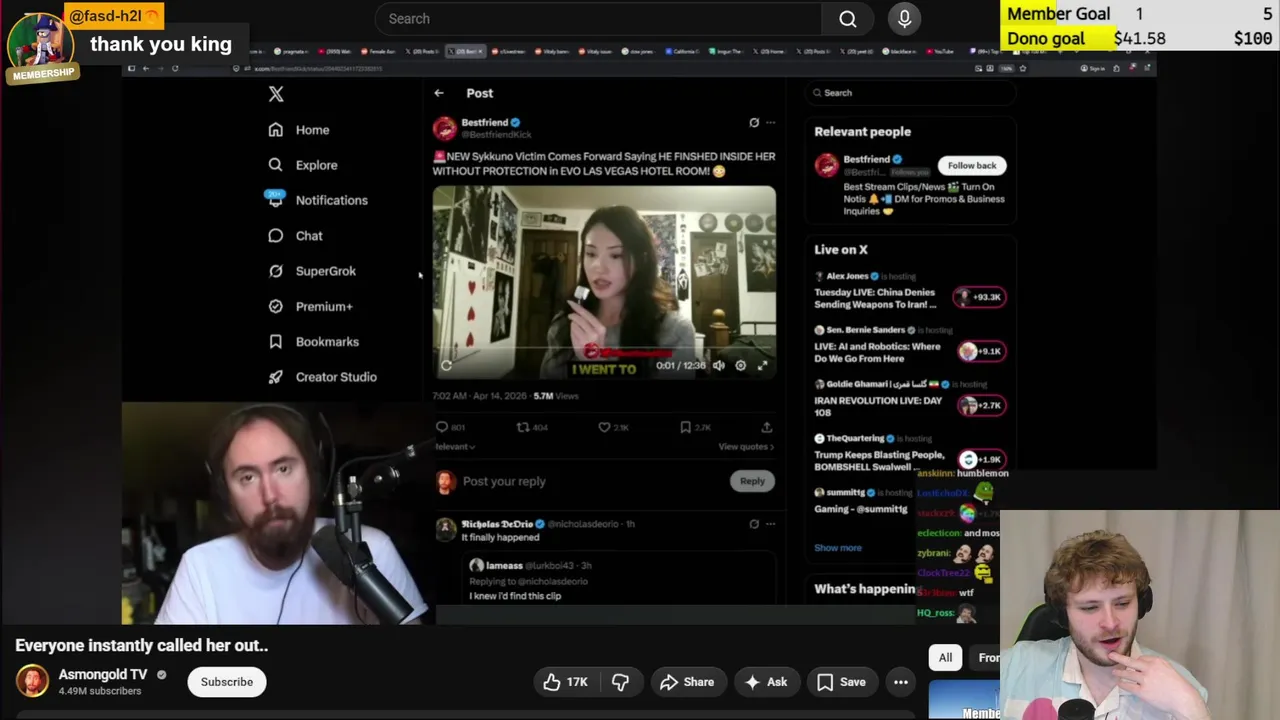Open more actions three-dot menu
The width and height of the screenshot is (1280, 720).
(x=901, y=682)
